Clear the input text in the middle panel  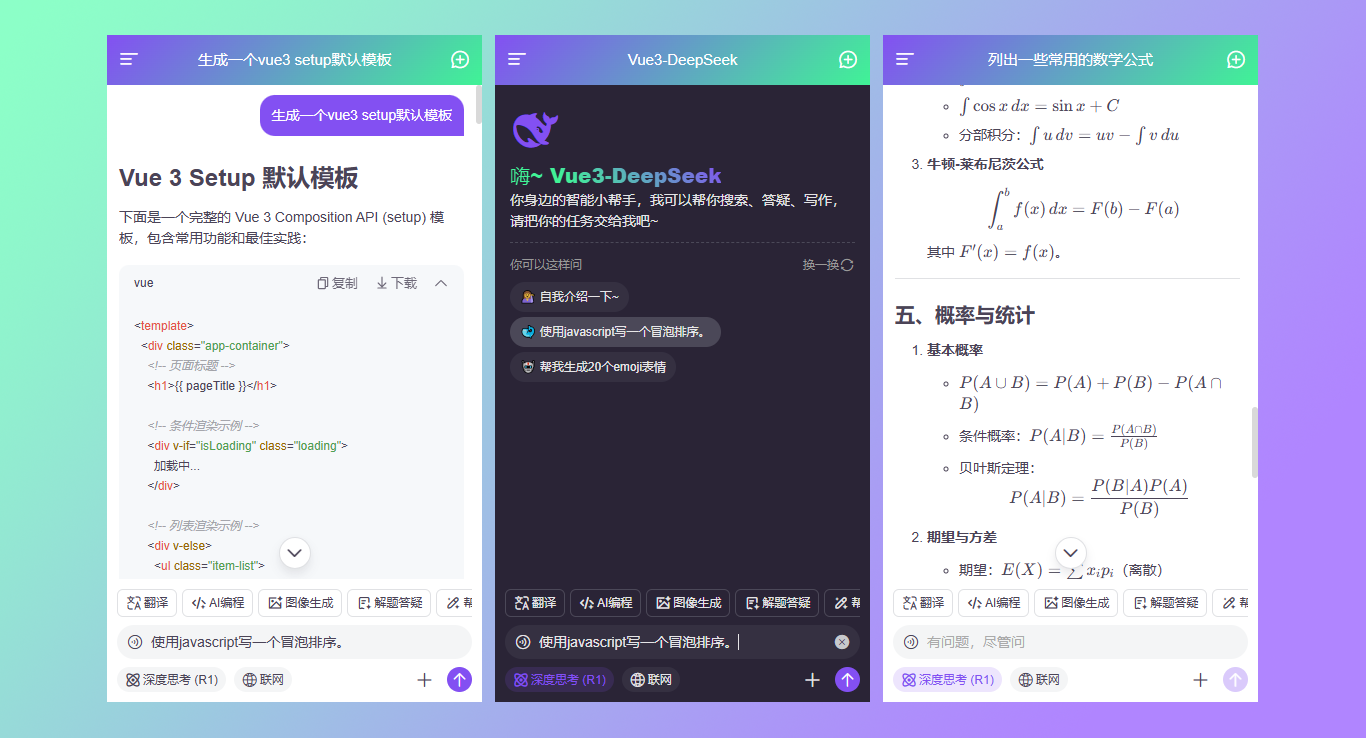pos(842,642)
